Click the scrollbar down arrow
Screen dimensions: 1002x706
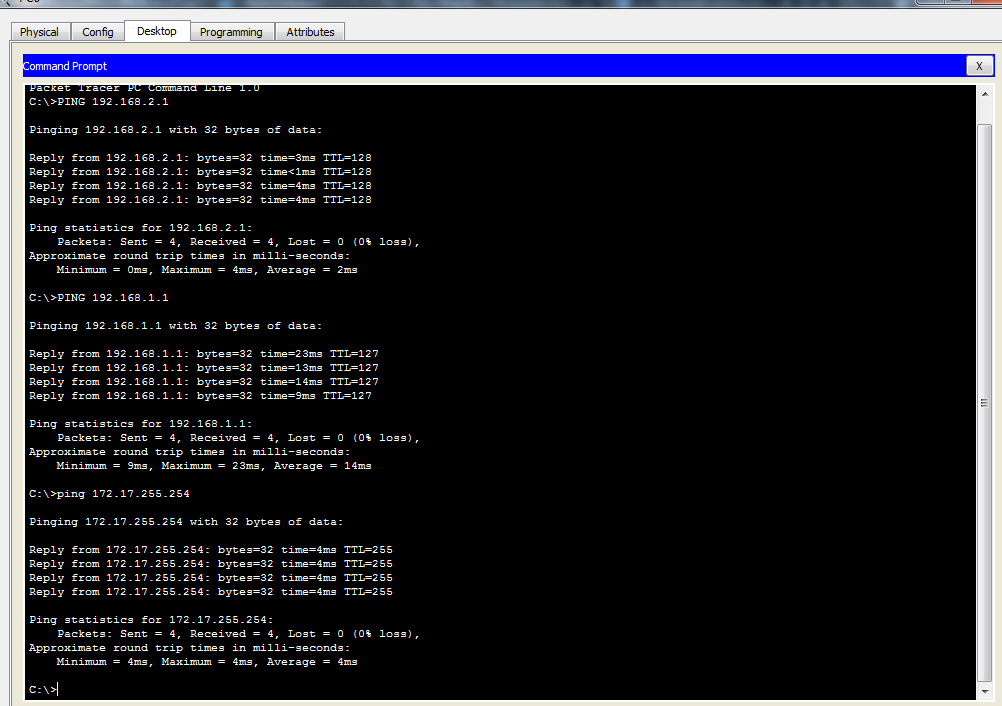[985, 691]
